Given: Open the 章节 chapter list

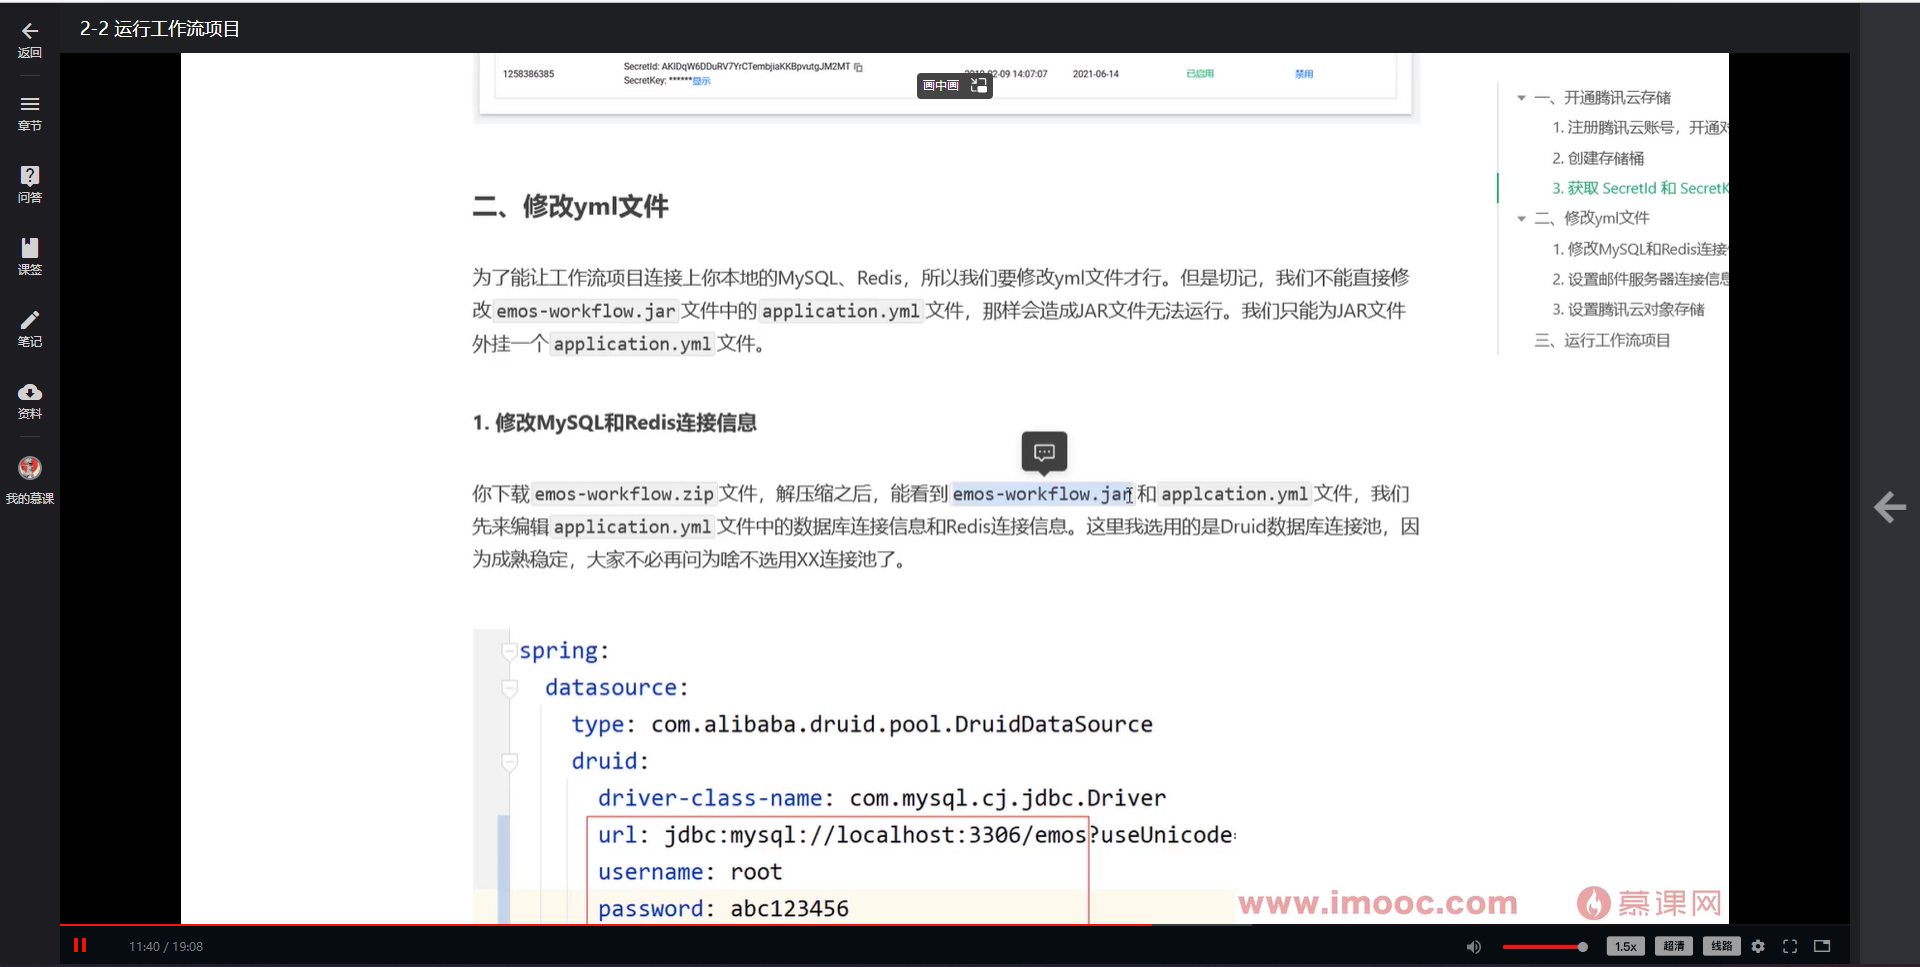Looking at the screenshot, I should pyautogui.click(x=30, y=113).
